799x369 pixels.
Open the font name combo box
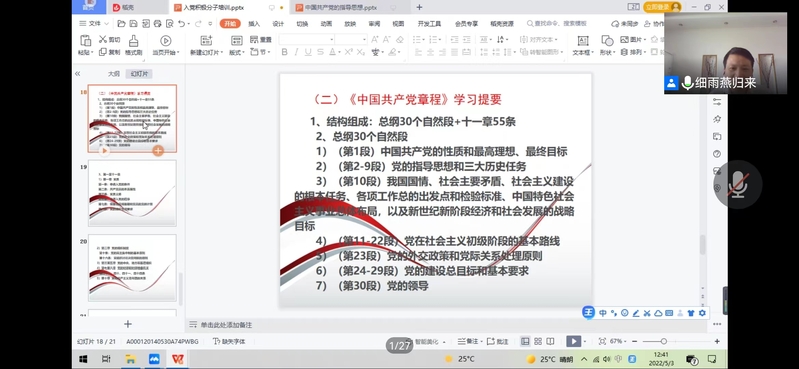307,39
